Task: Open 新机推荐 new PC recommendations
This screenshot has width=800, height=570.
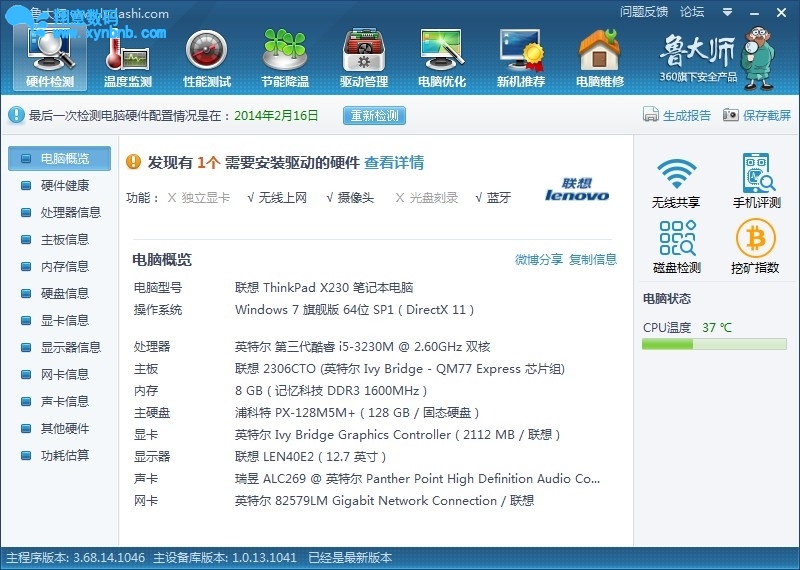Action: point(521,58)
